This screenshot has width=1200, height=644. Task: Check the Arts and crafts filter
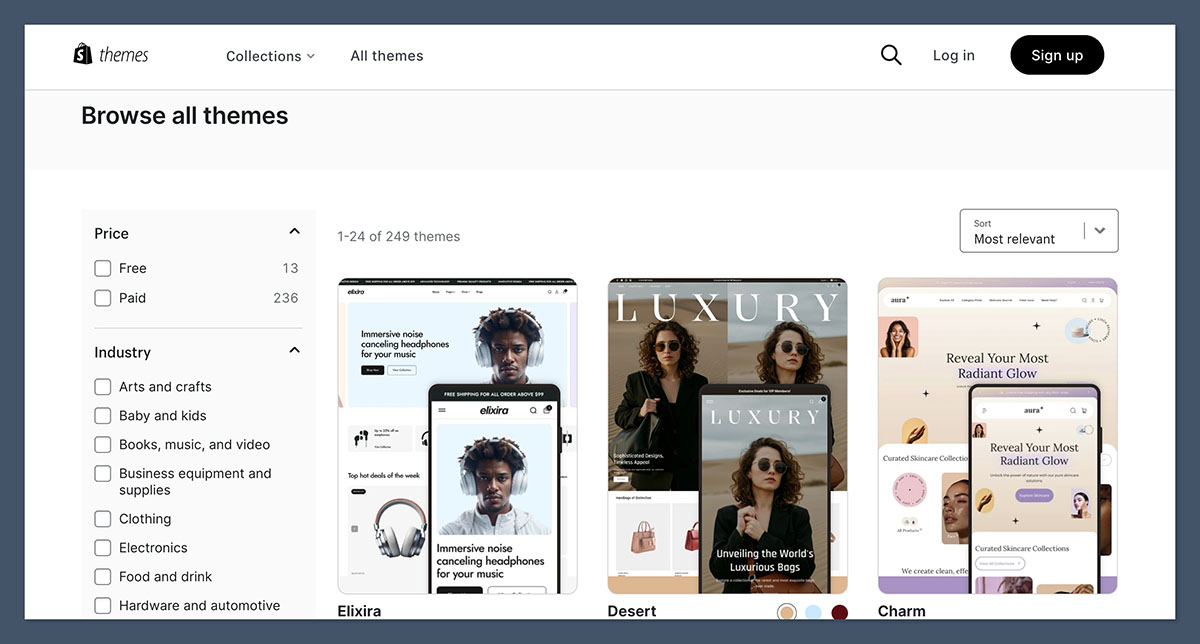click(x=102, y=386)
